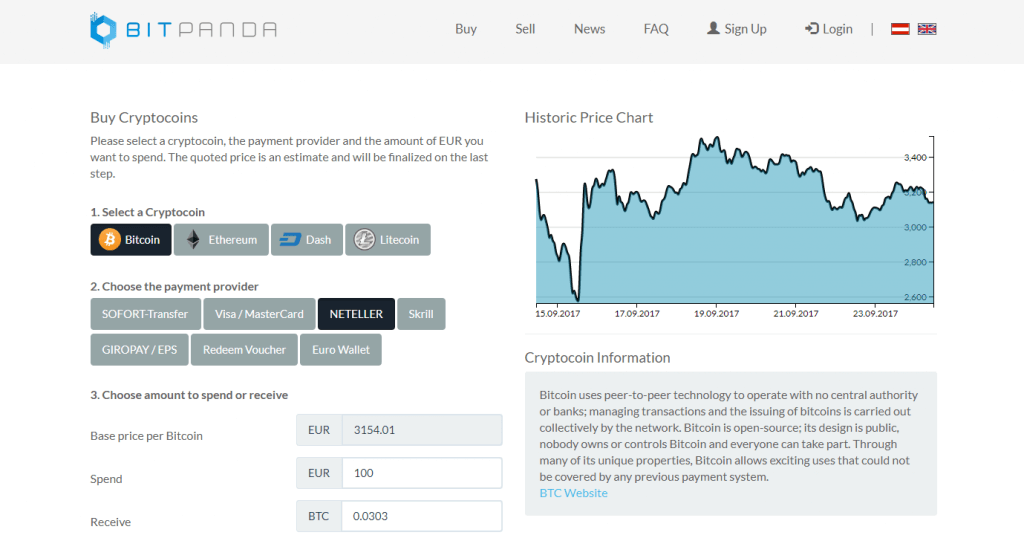Select the Dash logo icon
Viewport: 1024px width, 538px height.
(x=290, y=240)
